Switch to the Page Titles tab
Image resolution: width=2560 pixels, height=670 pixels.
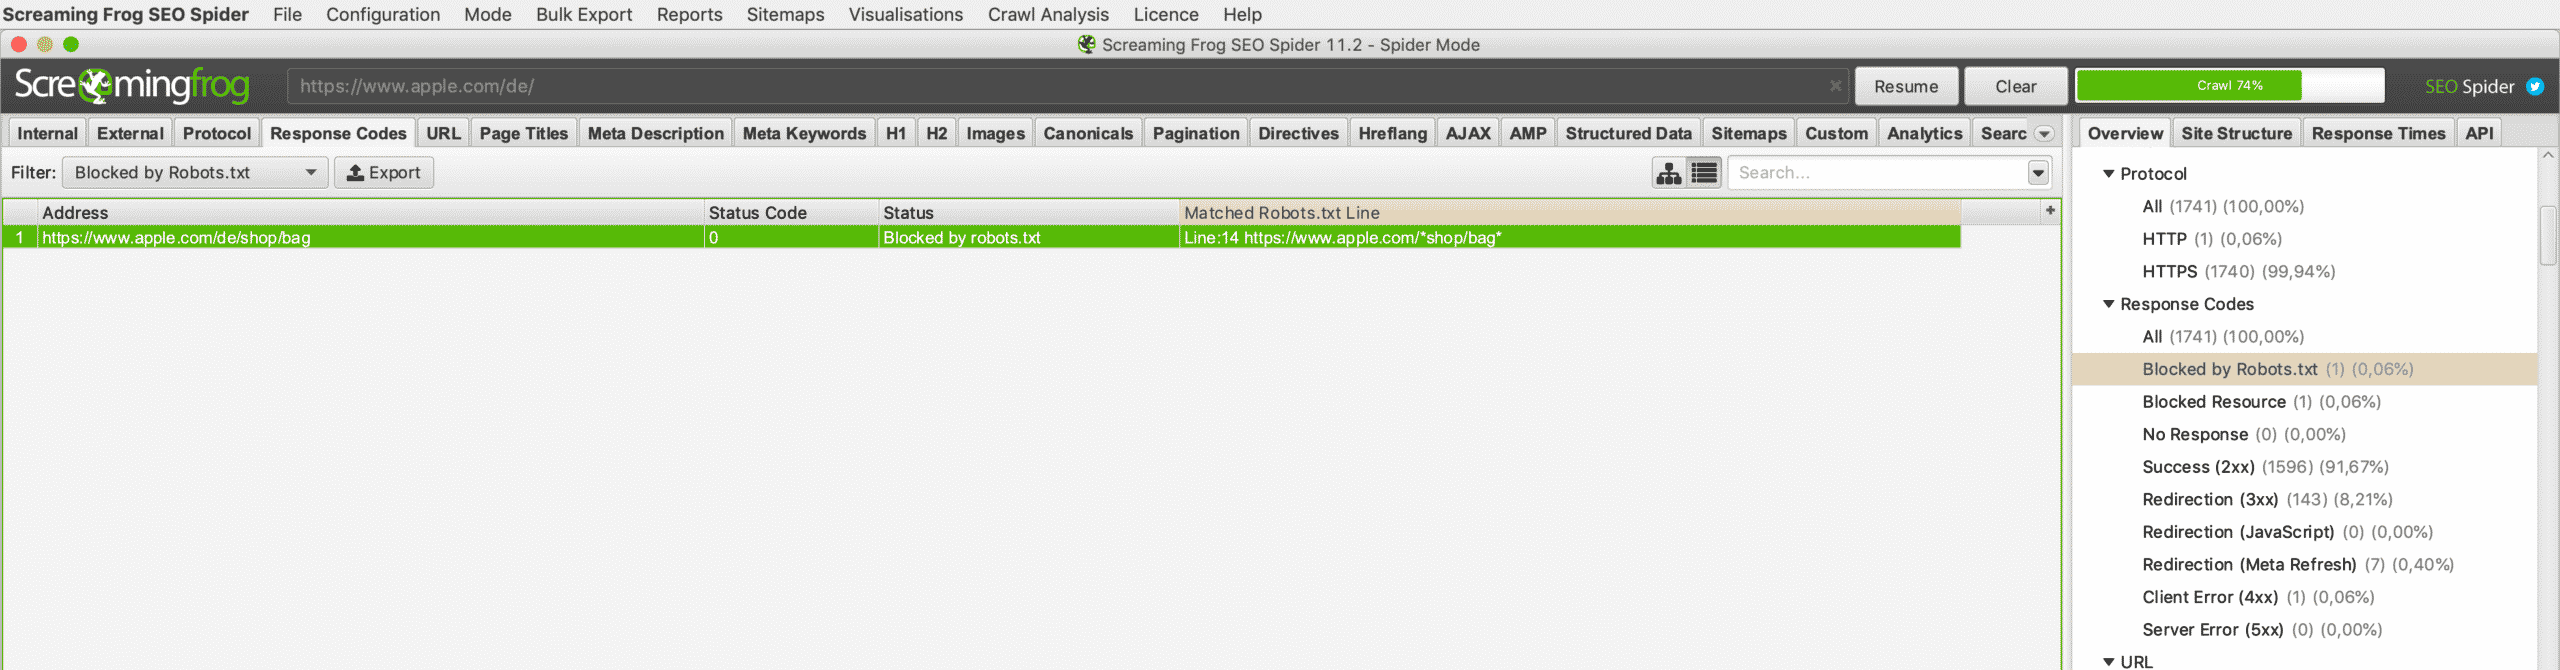pos(524,133)
